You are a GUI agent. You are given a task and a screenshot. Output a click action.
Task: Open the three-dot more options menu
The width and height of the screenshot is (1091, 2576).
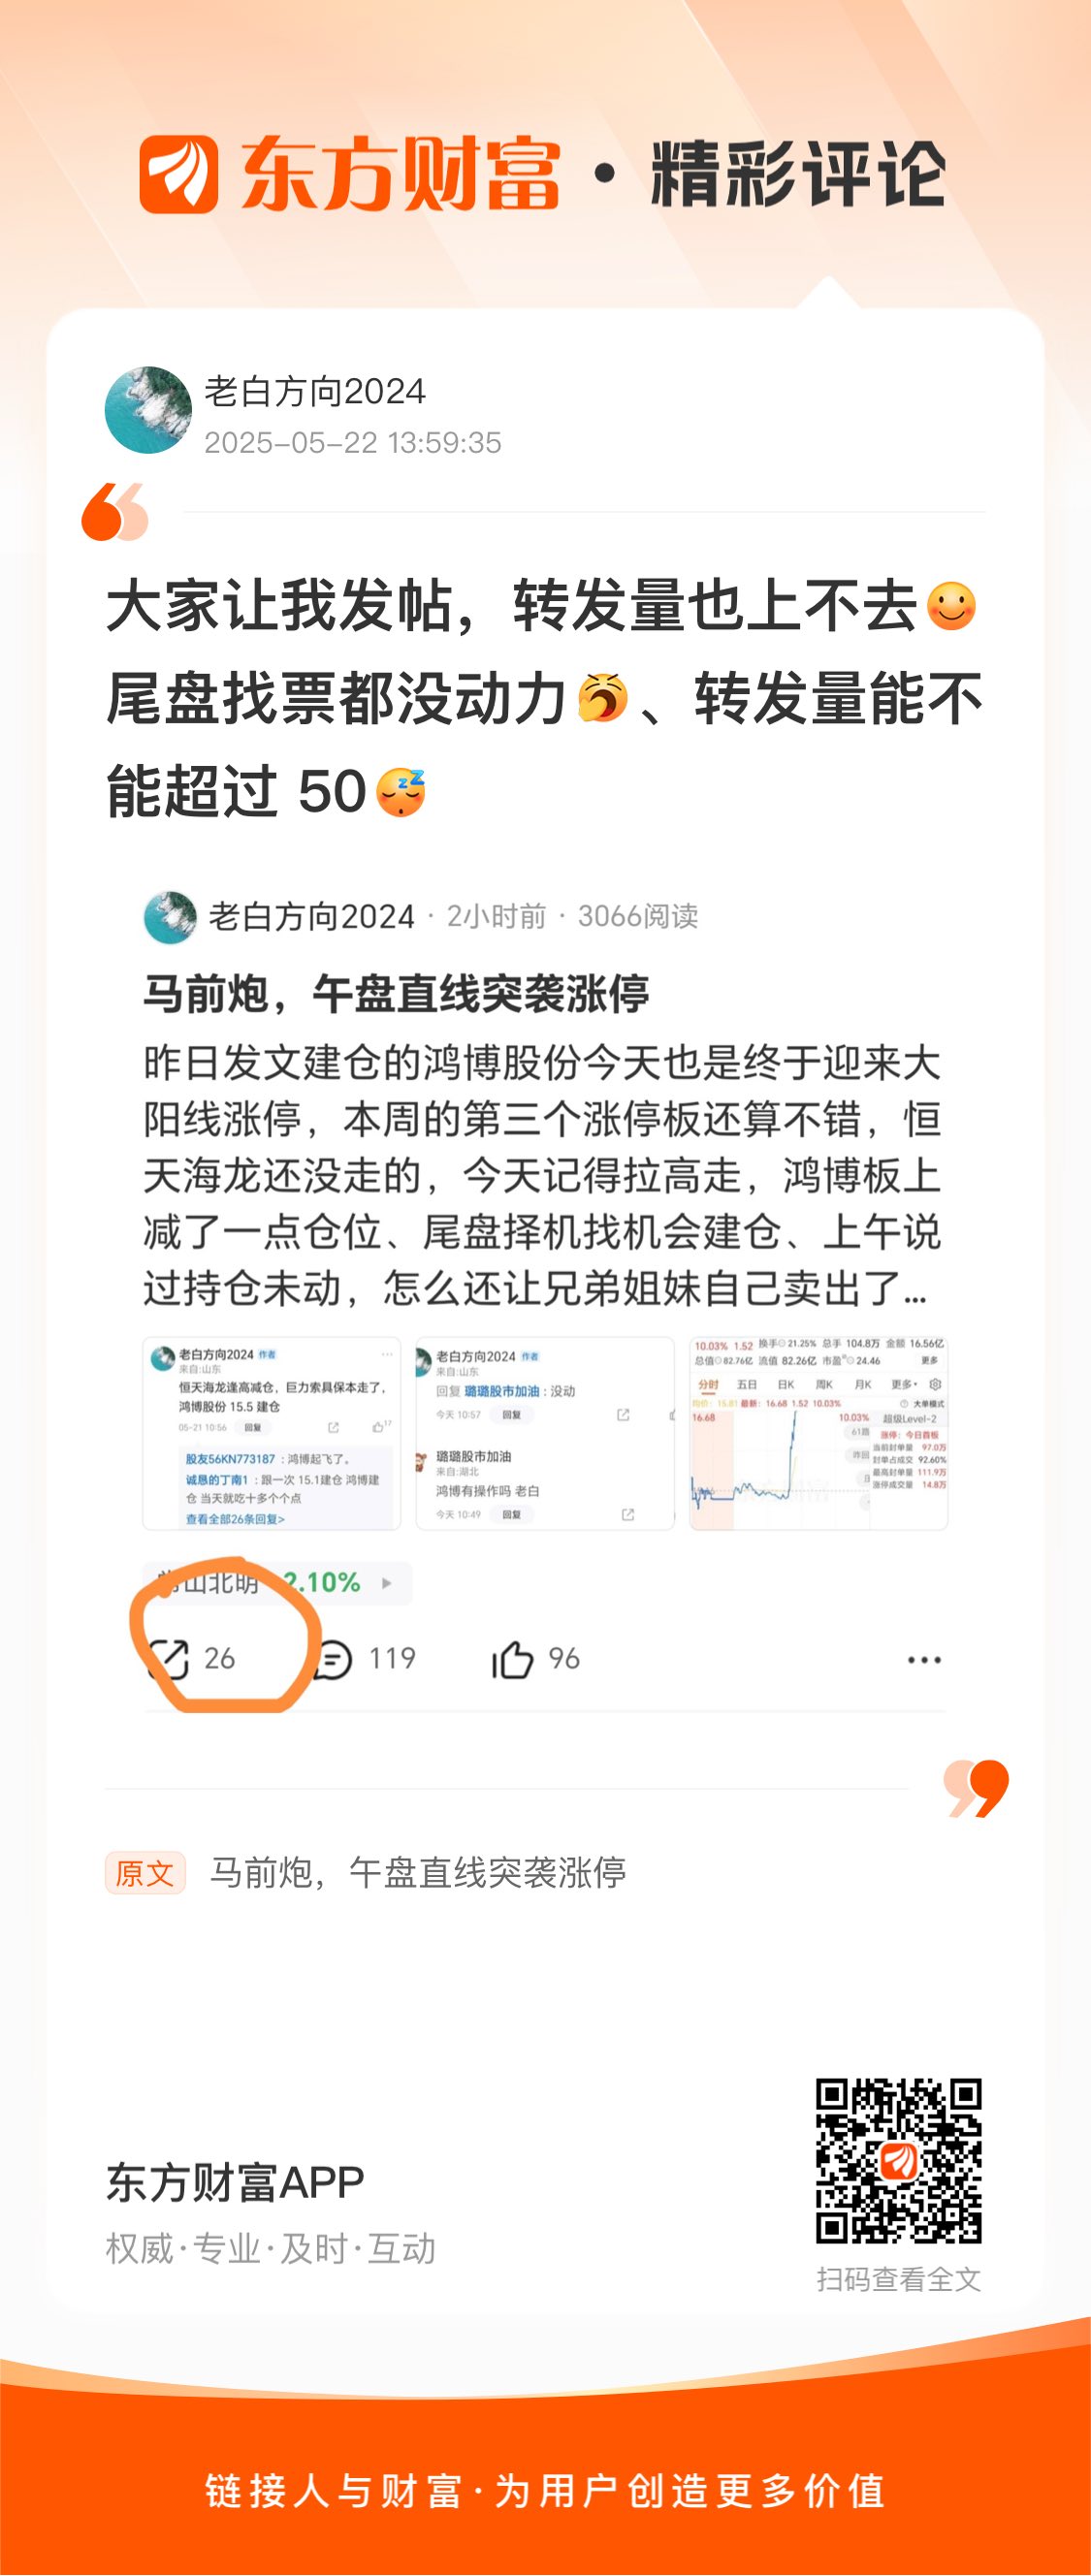(924, 1660)
